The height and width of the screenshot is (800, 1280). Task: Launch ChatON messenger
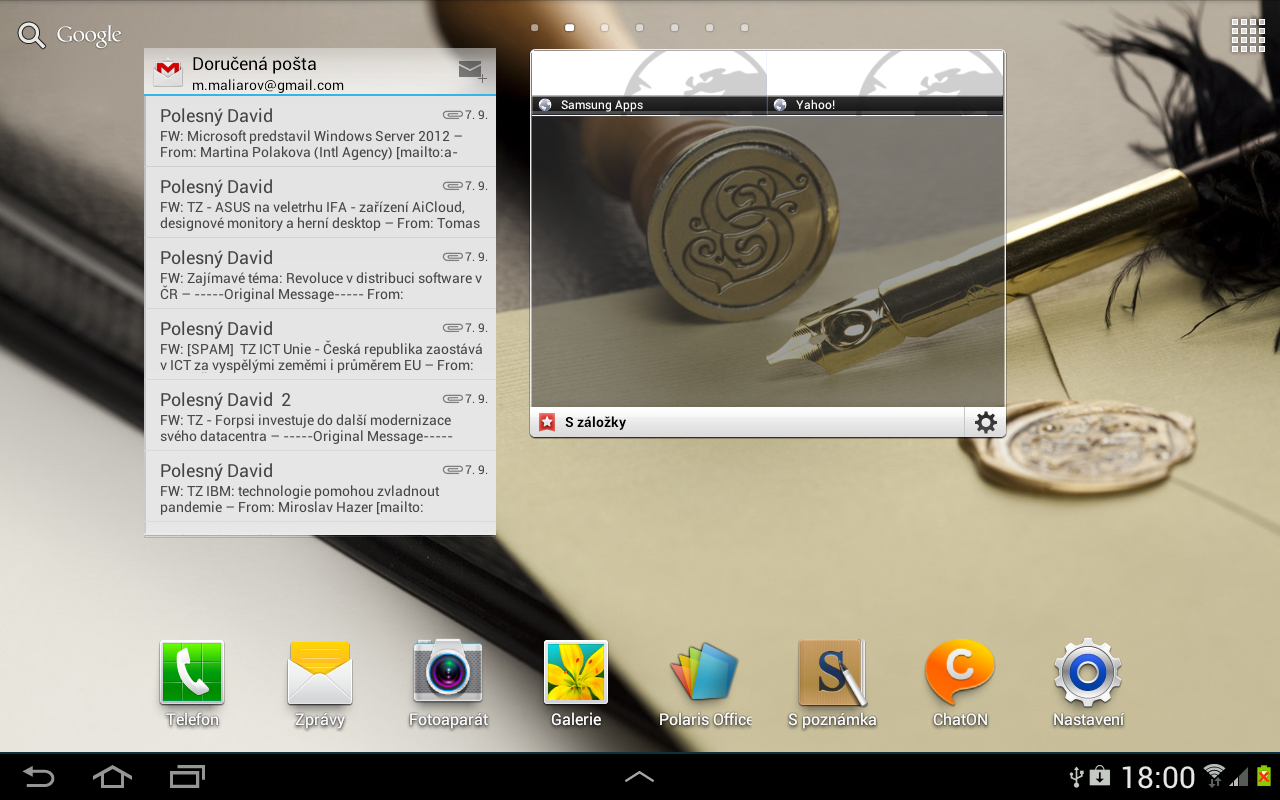959,672
